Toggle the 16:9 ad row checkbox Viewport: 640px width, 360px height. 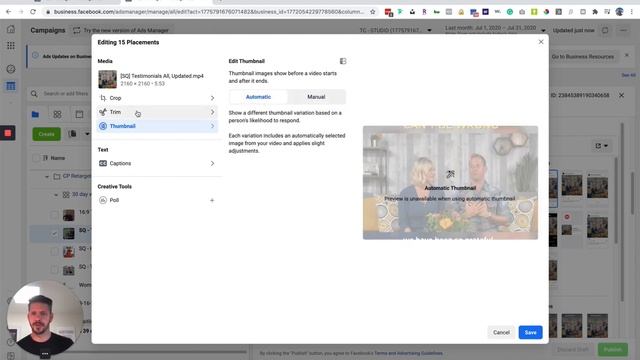coord(54,214)
